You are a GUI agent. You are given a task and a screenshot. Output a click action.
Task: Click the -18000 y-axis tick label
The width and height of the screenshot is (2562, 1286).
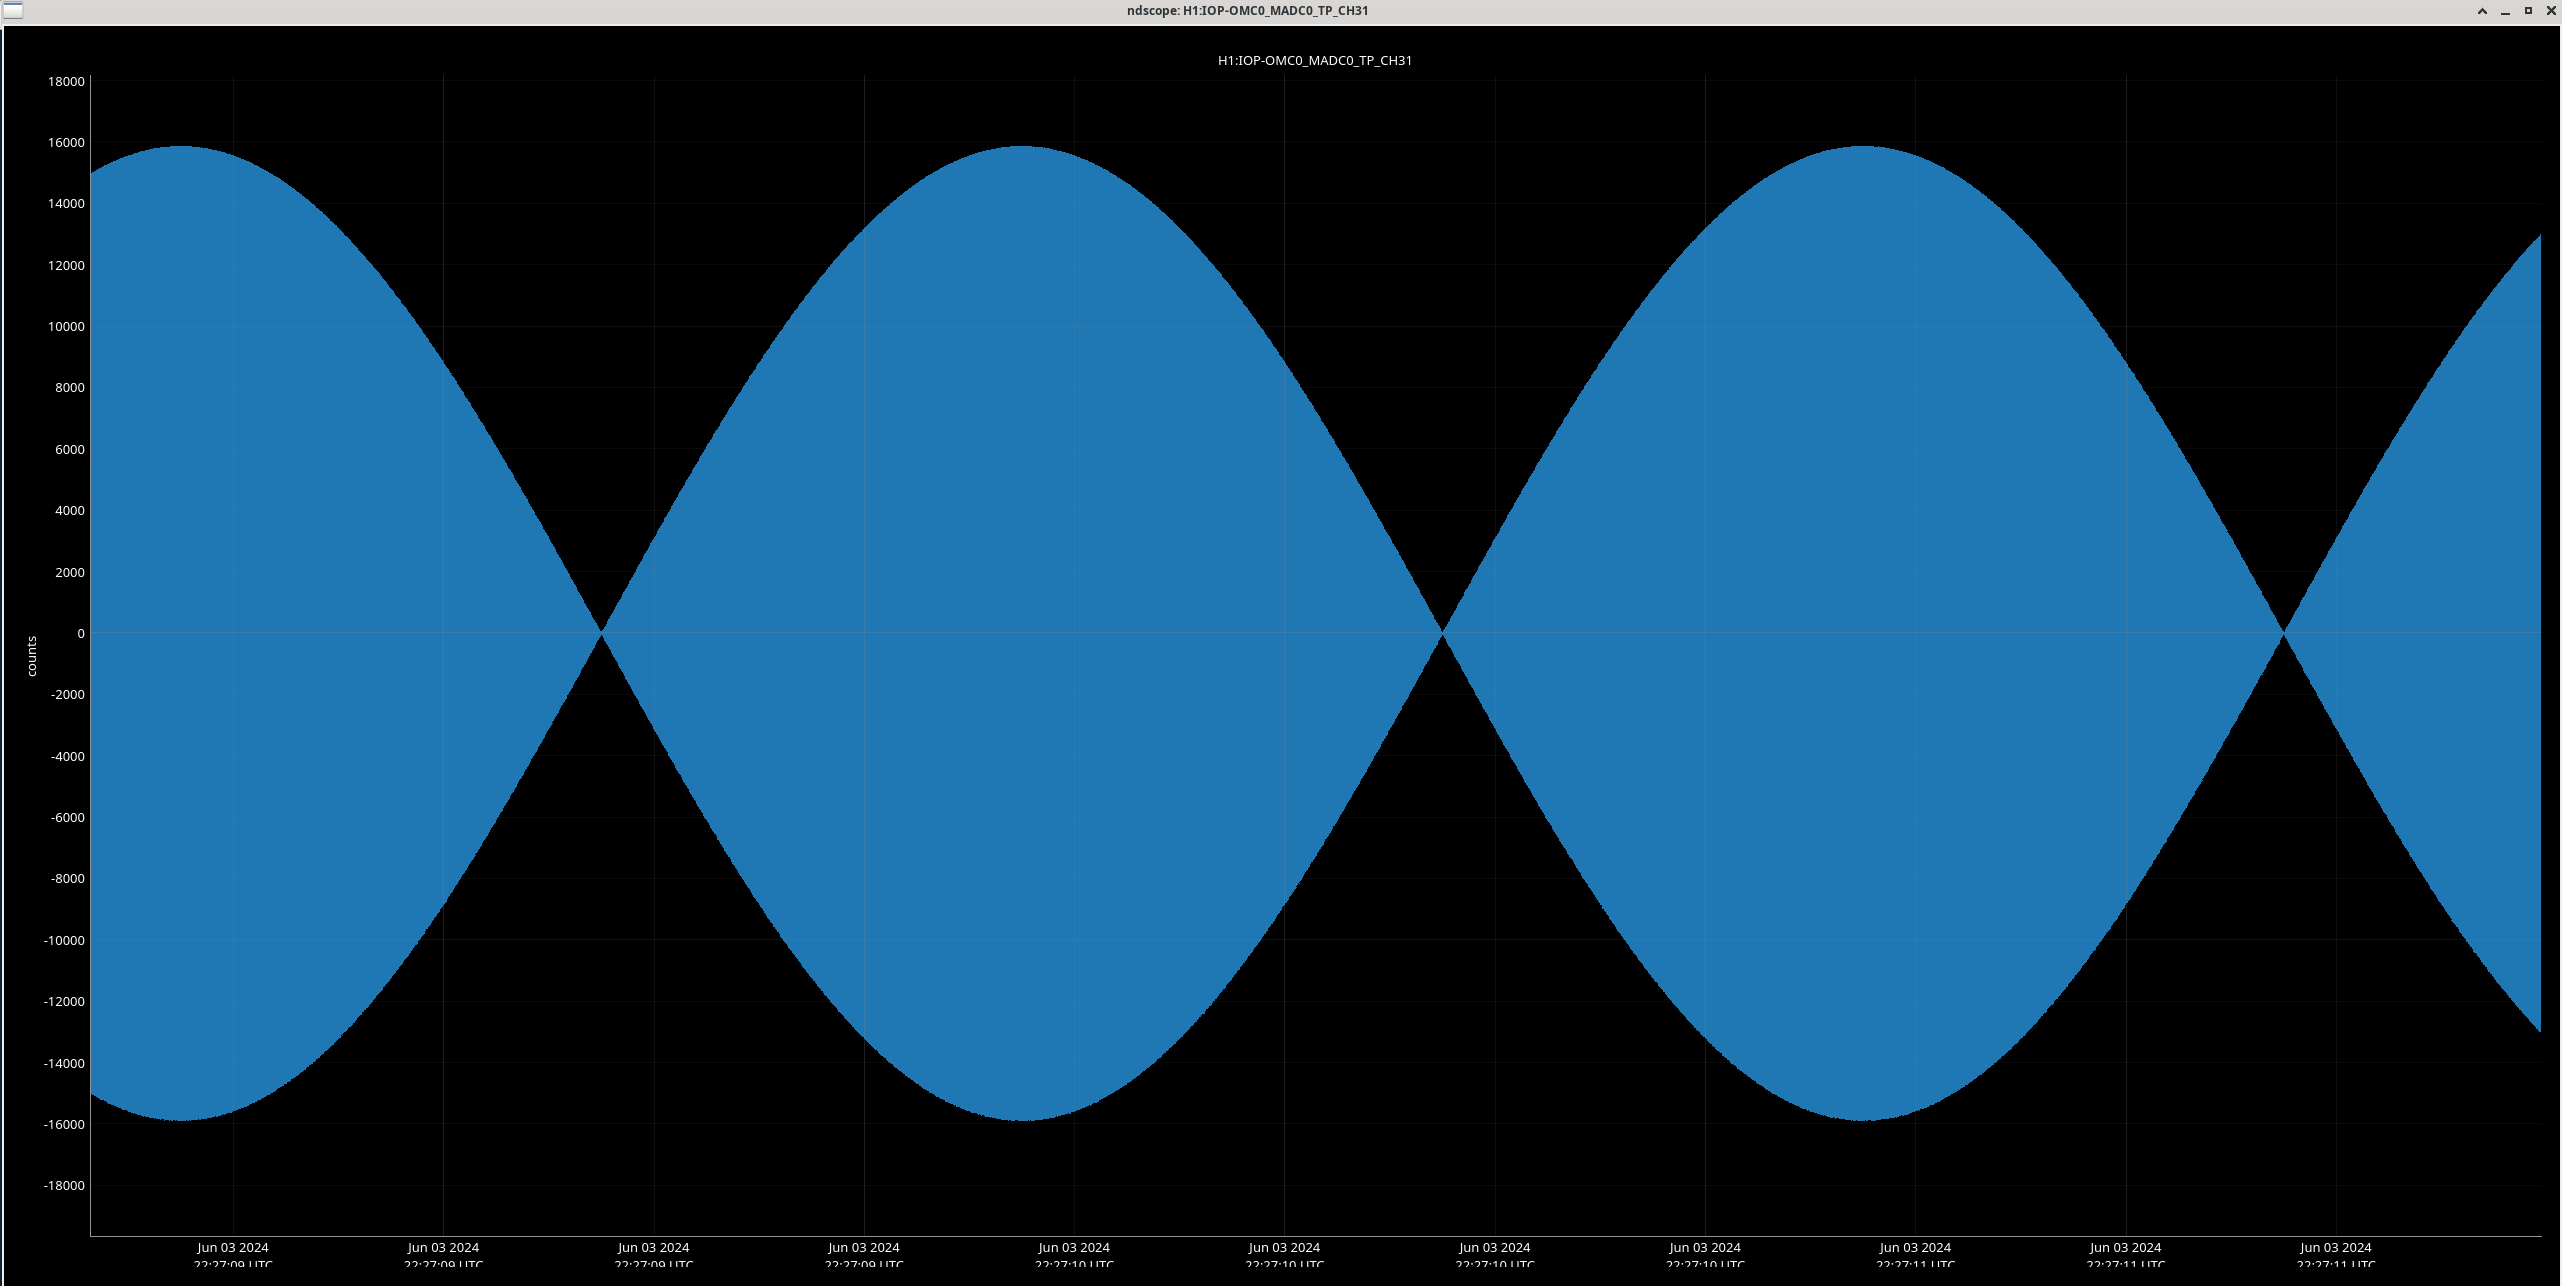point(63,1186)
